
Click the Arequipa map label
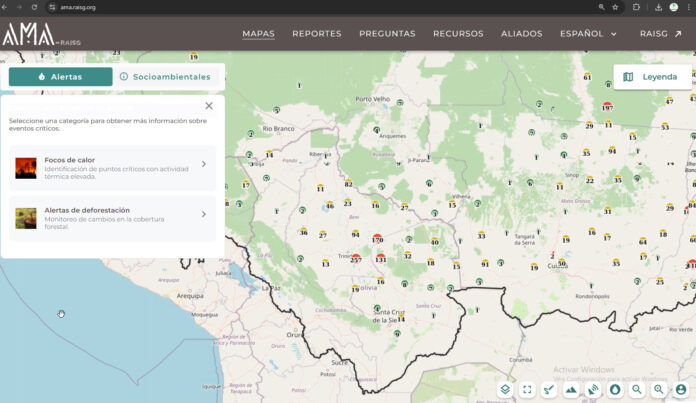pos(190,296)
